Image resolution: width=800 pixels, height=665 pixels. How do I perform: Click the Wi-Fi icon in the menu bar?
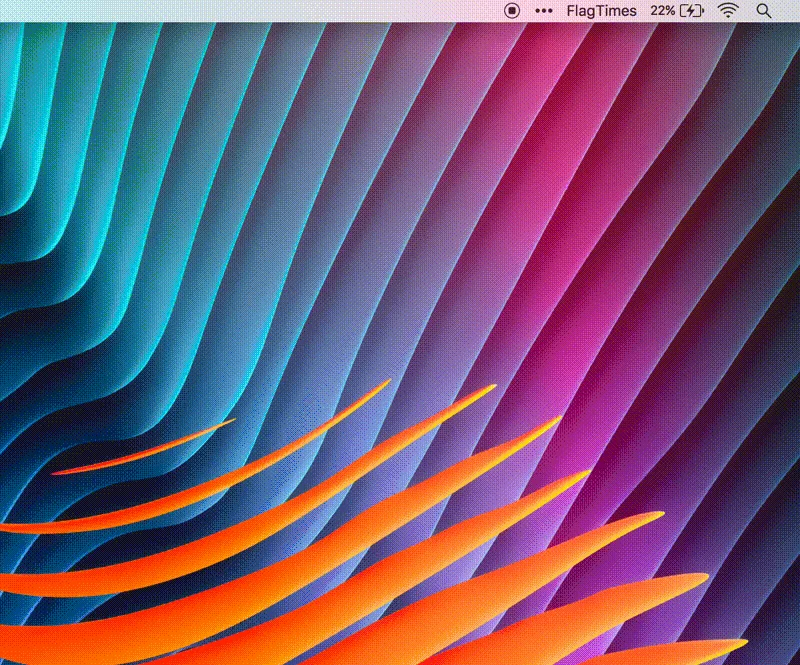click(x=727, y=10)
